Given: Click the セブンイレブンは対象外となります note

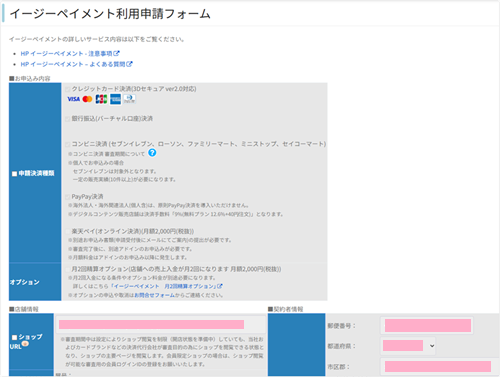Looking at the screenshot, I should coord(115,171).
